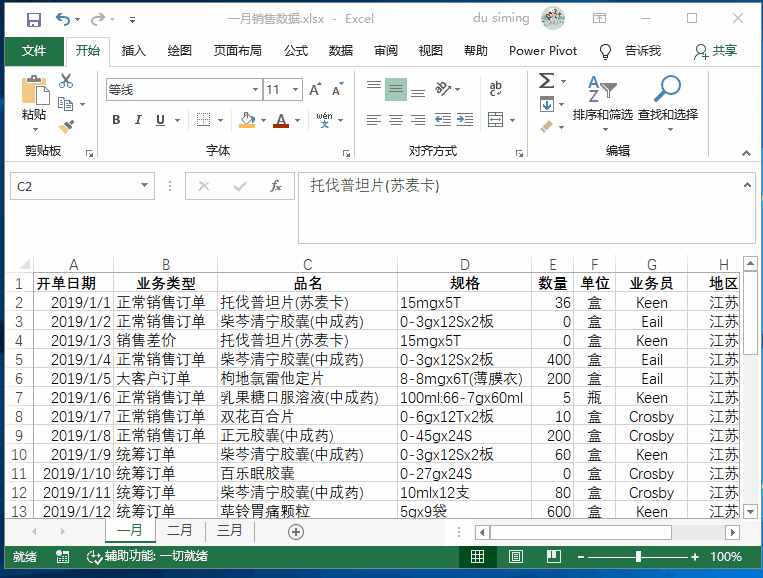Click the Format Painter brush icon

pyautogui.click(x=66, y=127)
